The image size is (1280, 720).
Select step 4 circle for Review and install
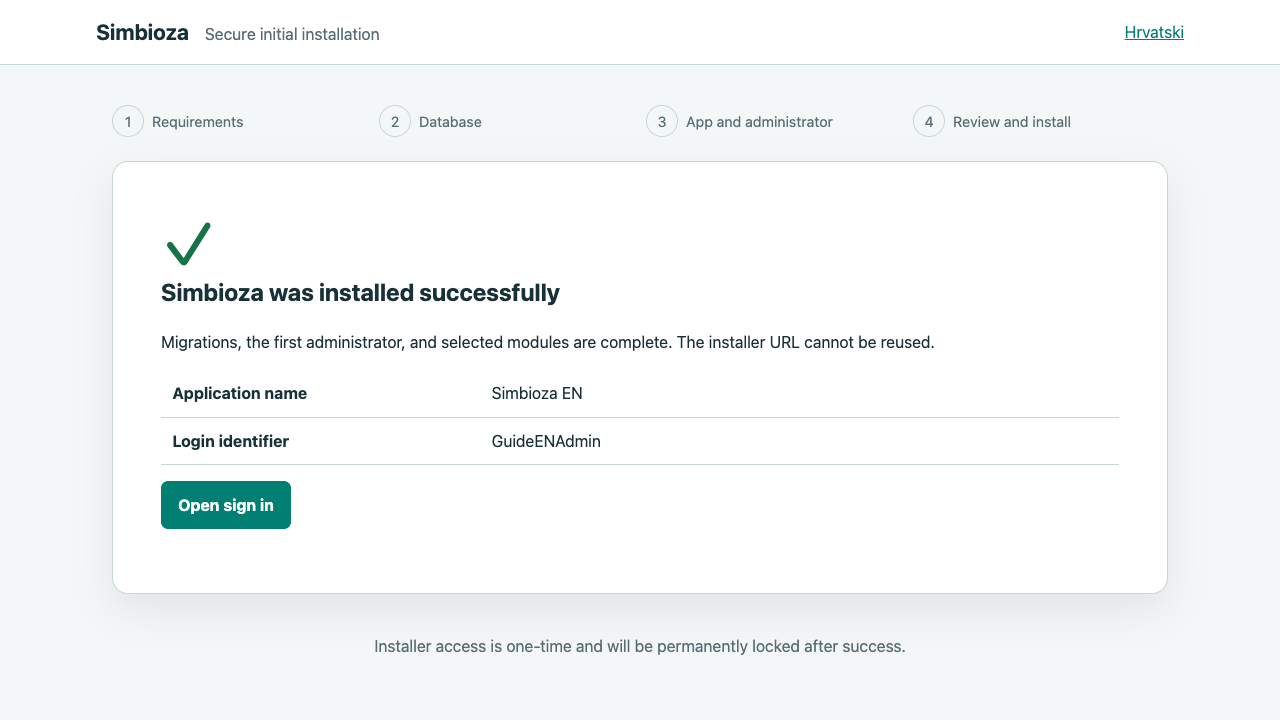pyautogui.click(x=929, y=121)
